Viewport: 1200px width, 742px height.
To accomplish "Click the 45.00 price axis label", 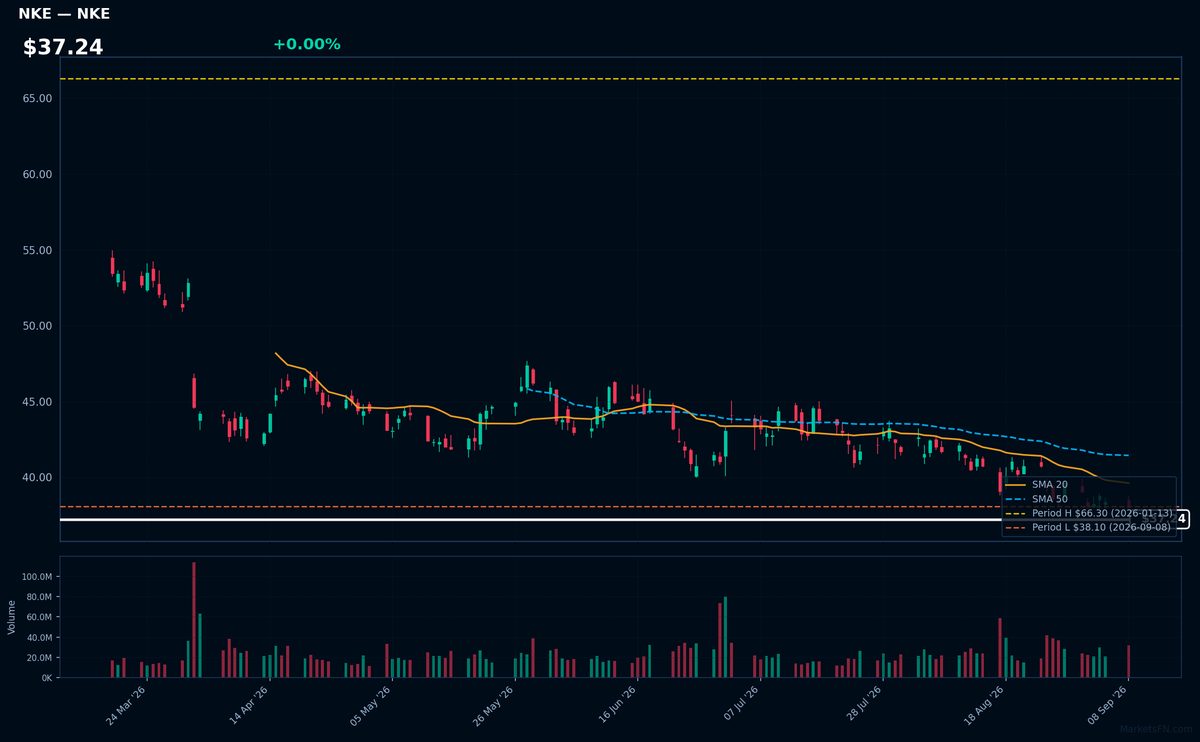I will click(x=37, y=402).
